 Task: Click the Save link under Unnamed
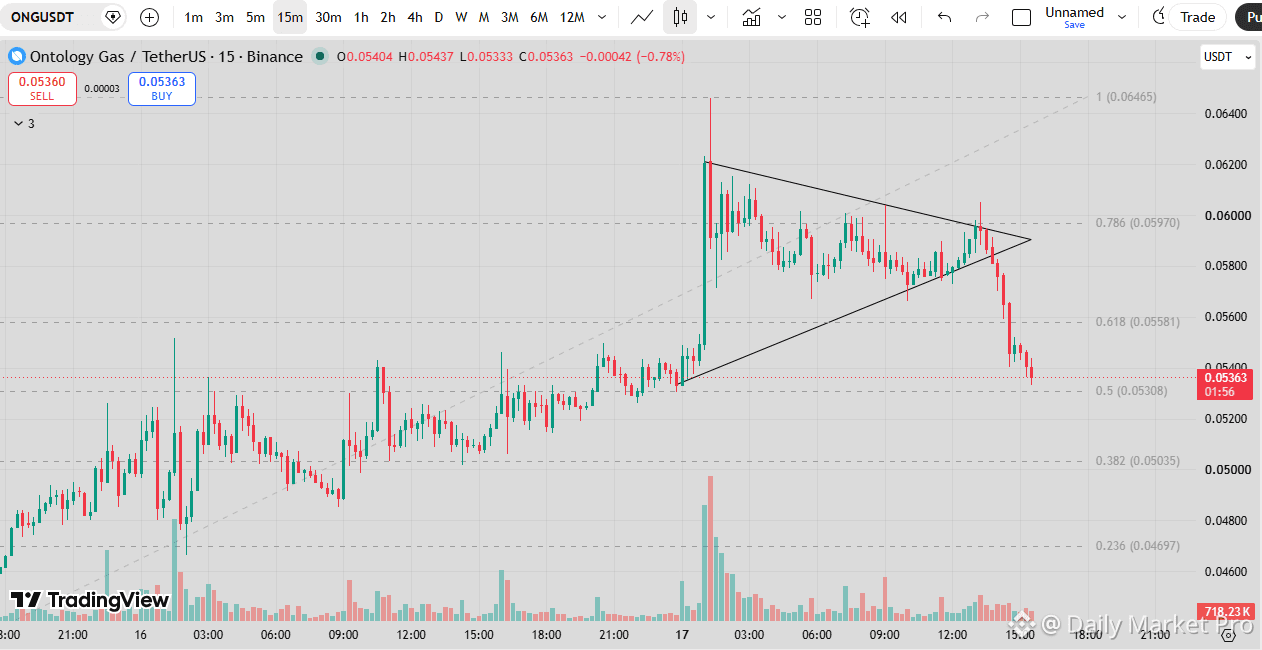(1074, 25)
